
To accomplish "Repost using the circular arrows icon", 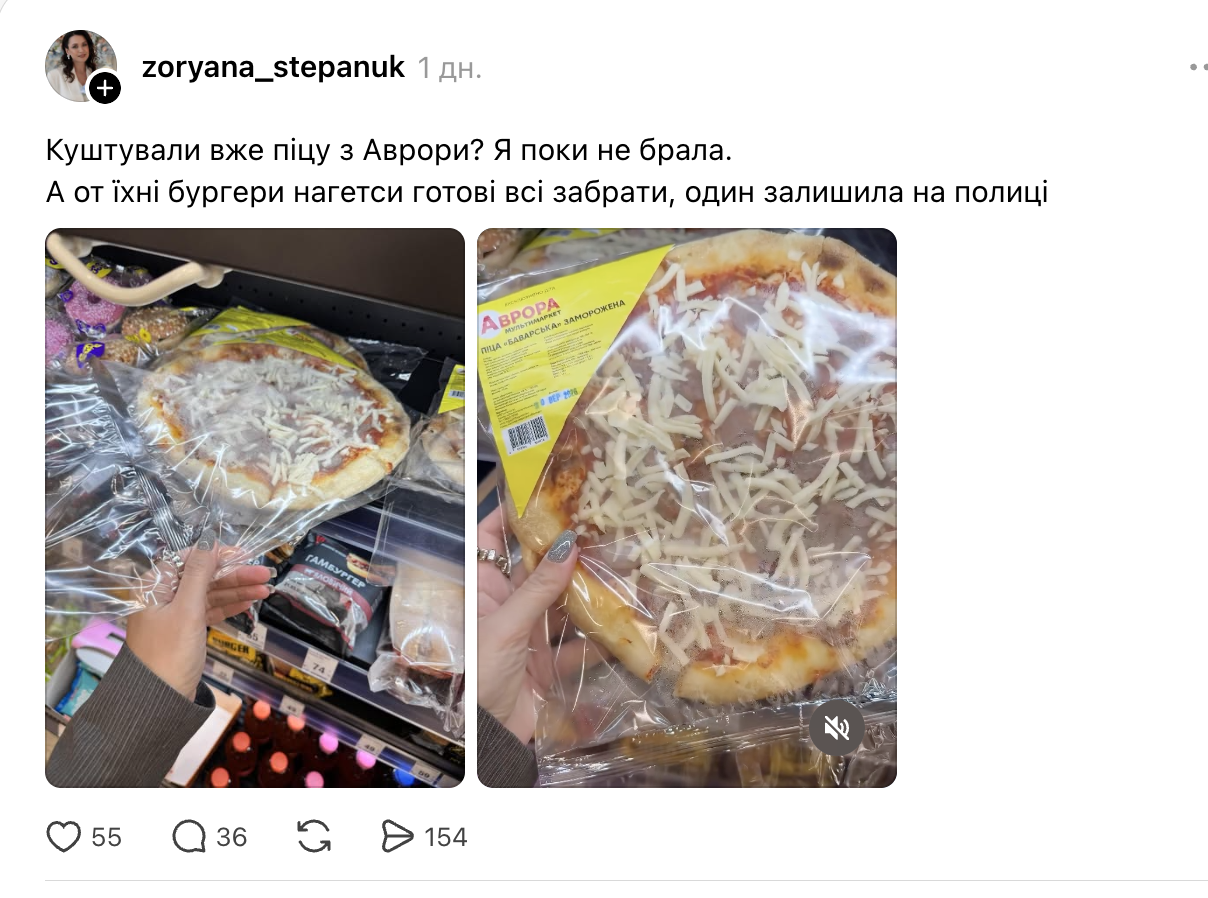I will click(x=315, y=836).
